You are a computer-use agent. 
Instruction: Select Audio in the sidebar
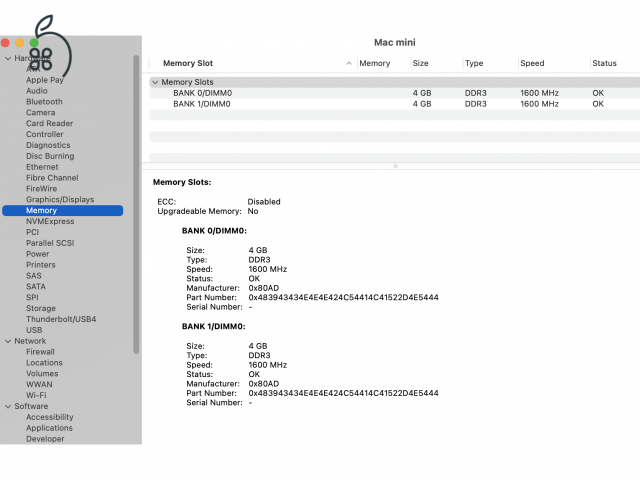tap(37, 91)
